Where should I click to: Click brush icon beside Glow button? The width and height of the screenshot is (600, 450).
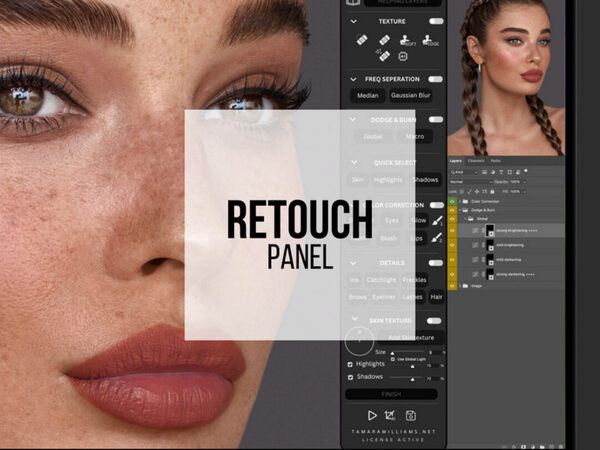[437, 219]
